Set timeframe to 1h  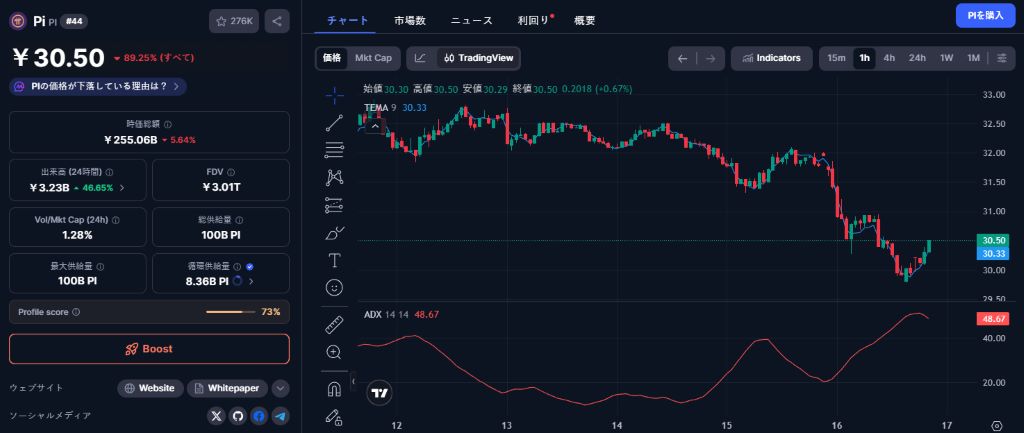point(865,58)
